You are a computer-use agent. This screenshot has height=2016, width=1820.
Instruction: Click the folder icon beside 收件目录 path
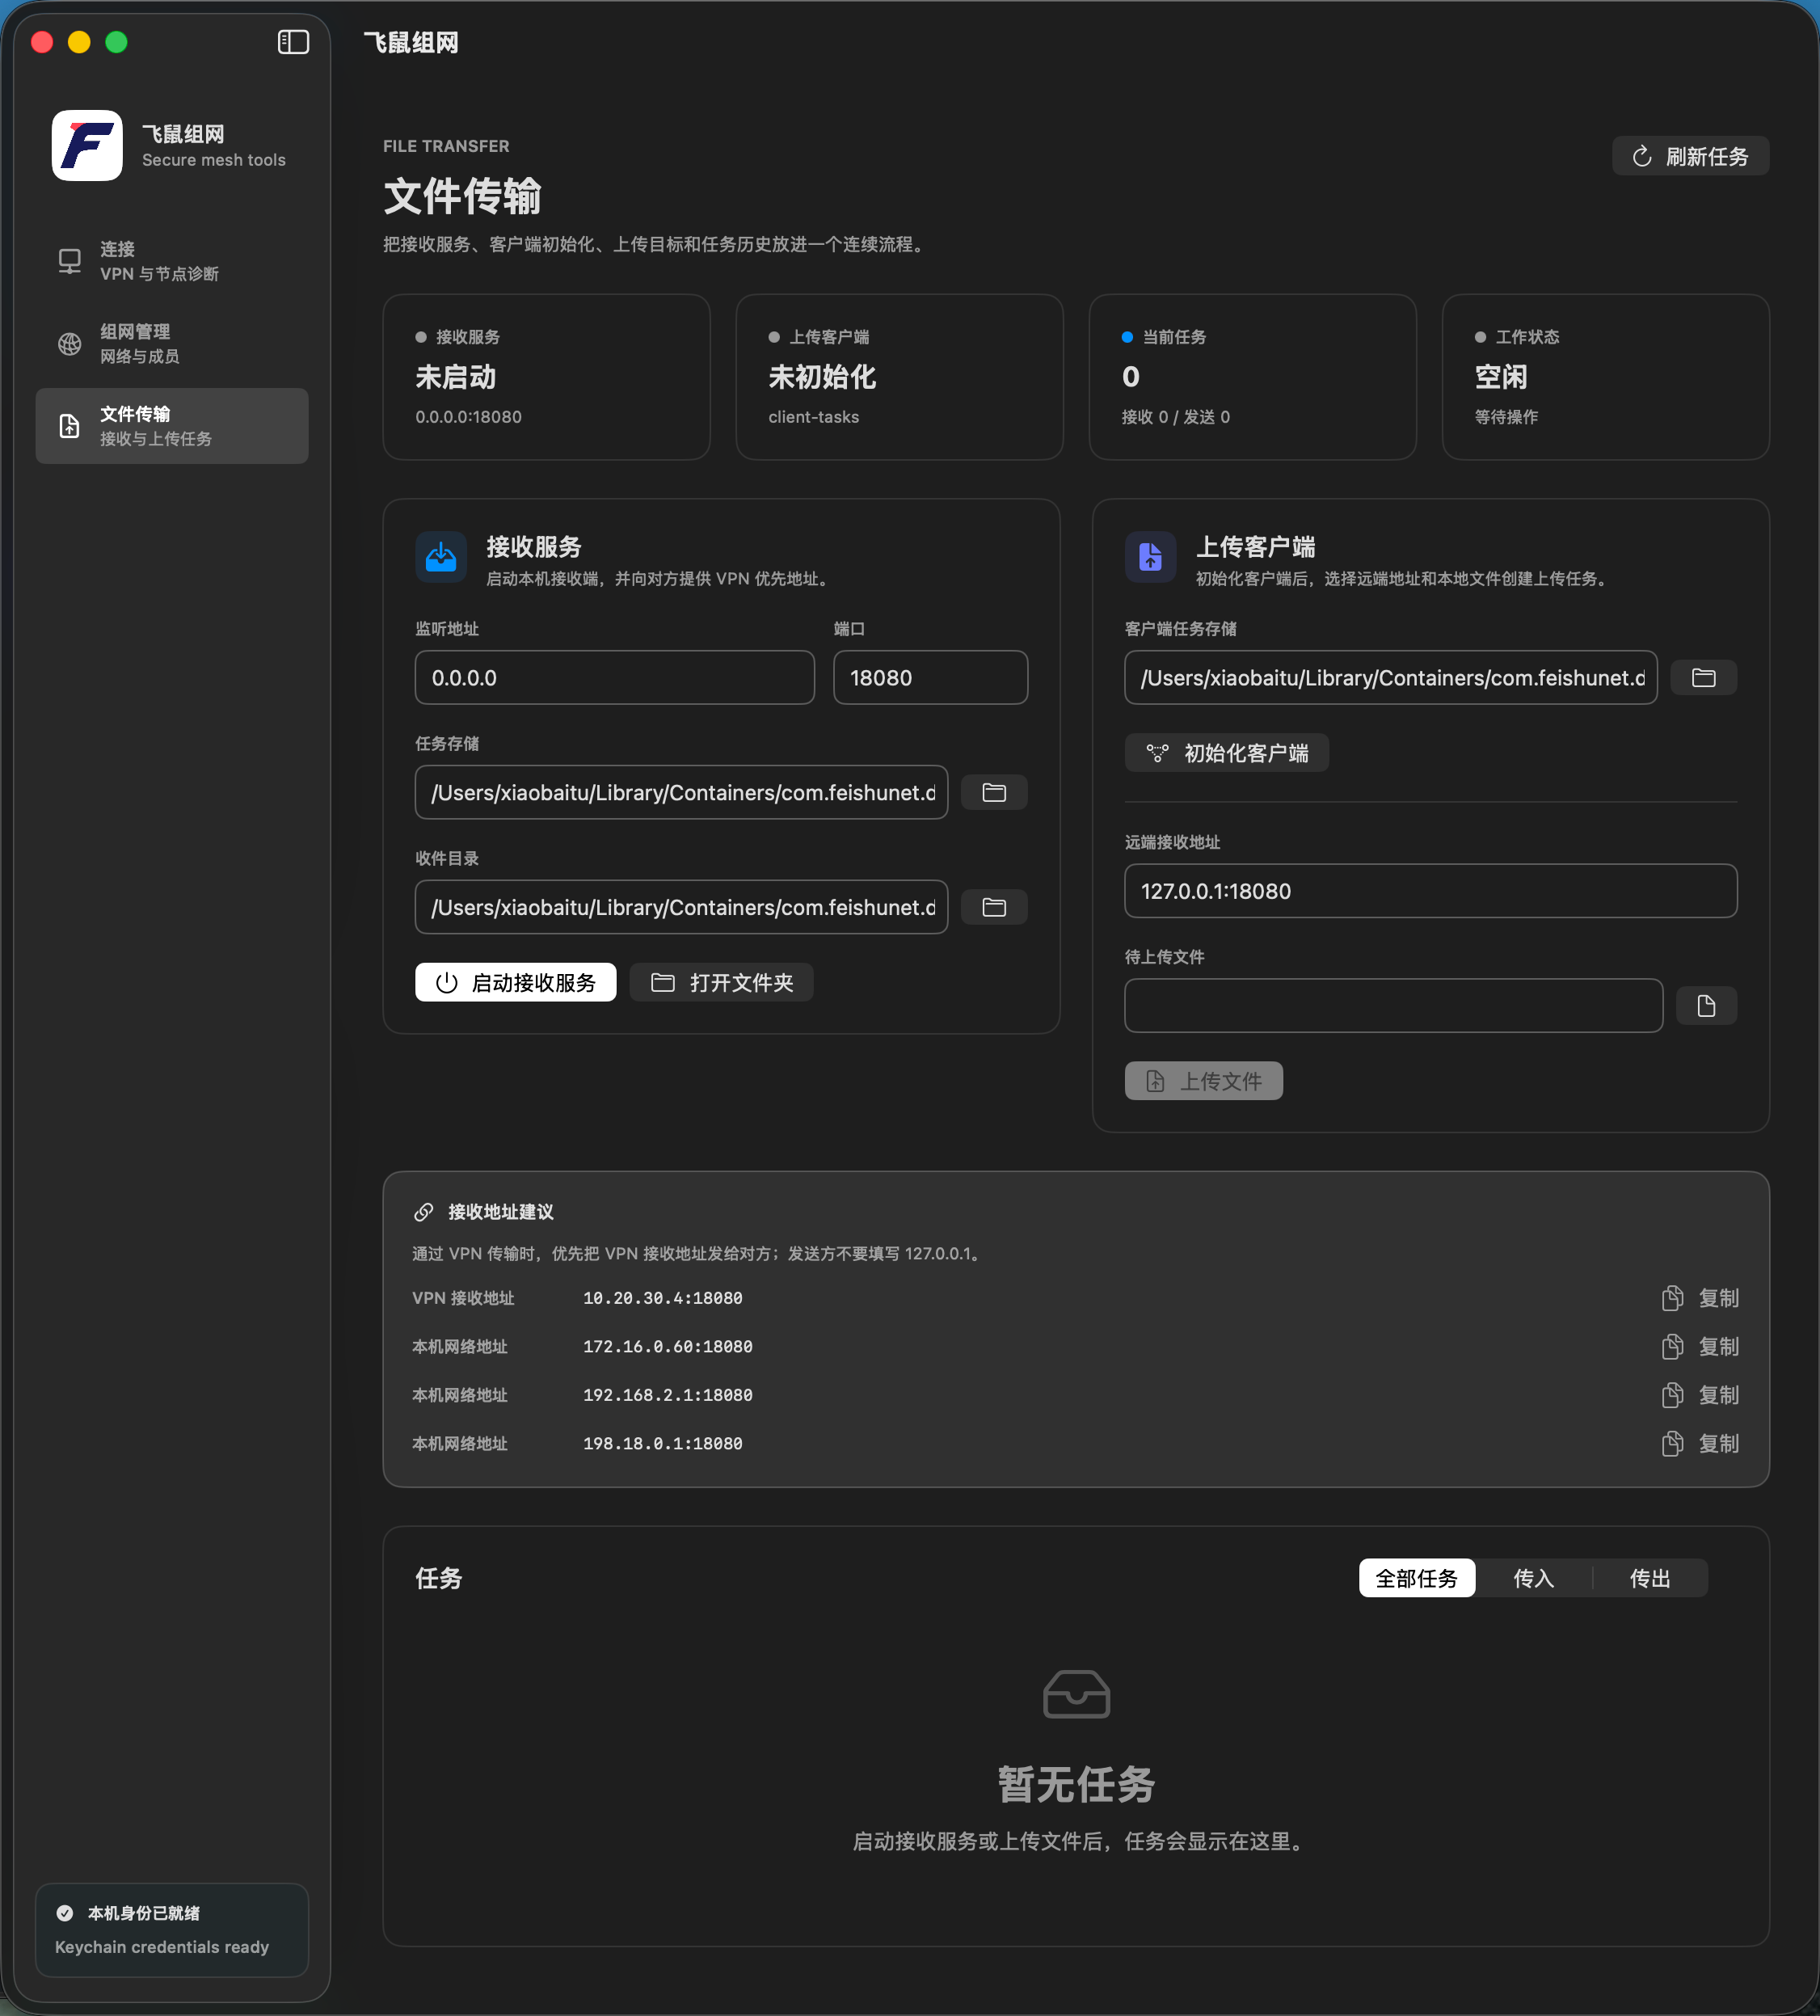(994, 908)
